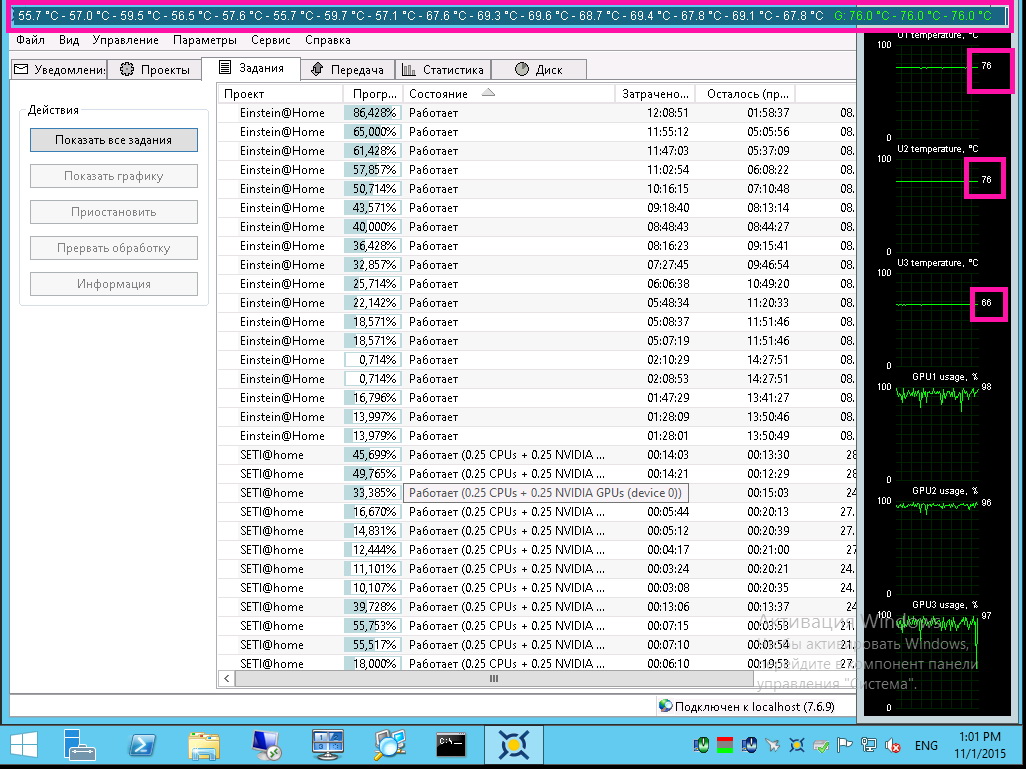Click the Показать все задания button
Viewport: 1026px width, 769px height.
[114, 140]
